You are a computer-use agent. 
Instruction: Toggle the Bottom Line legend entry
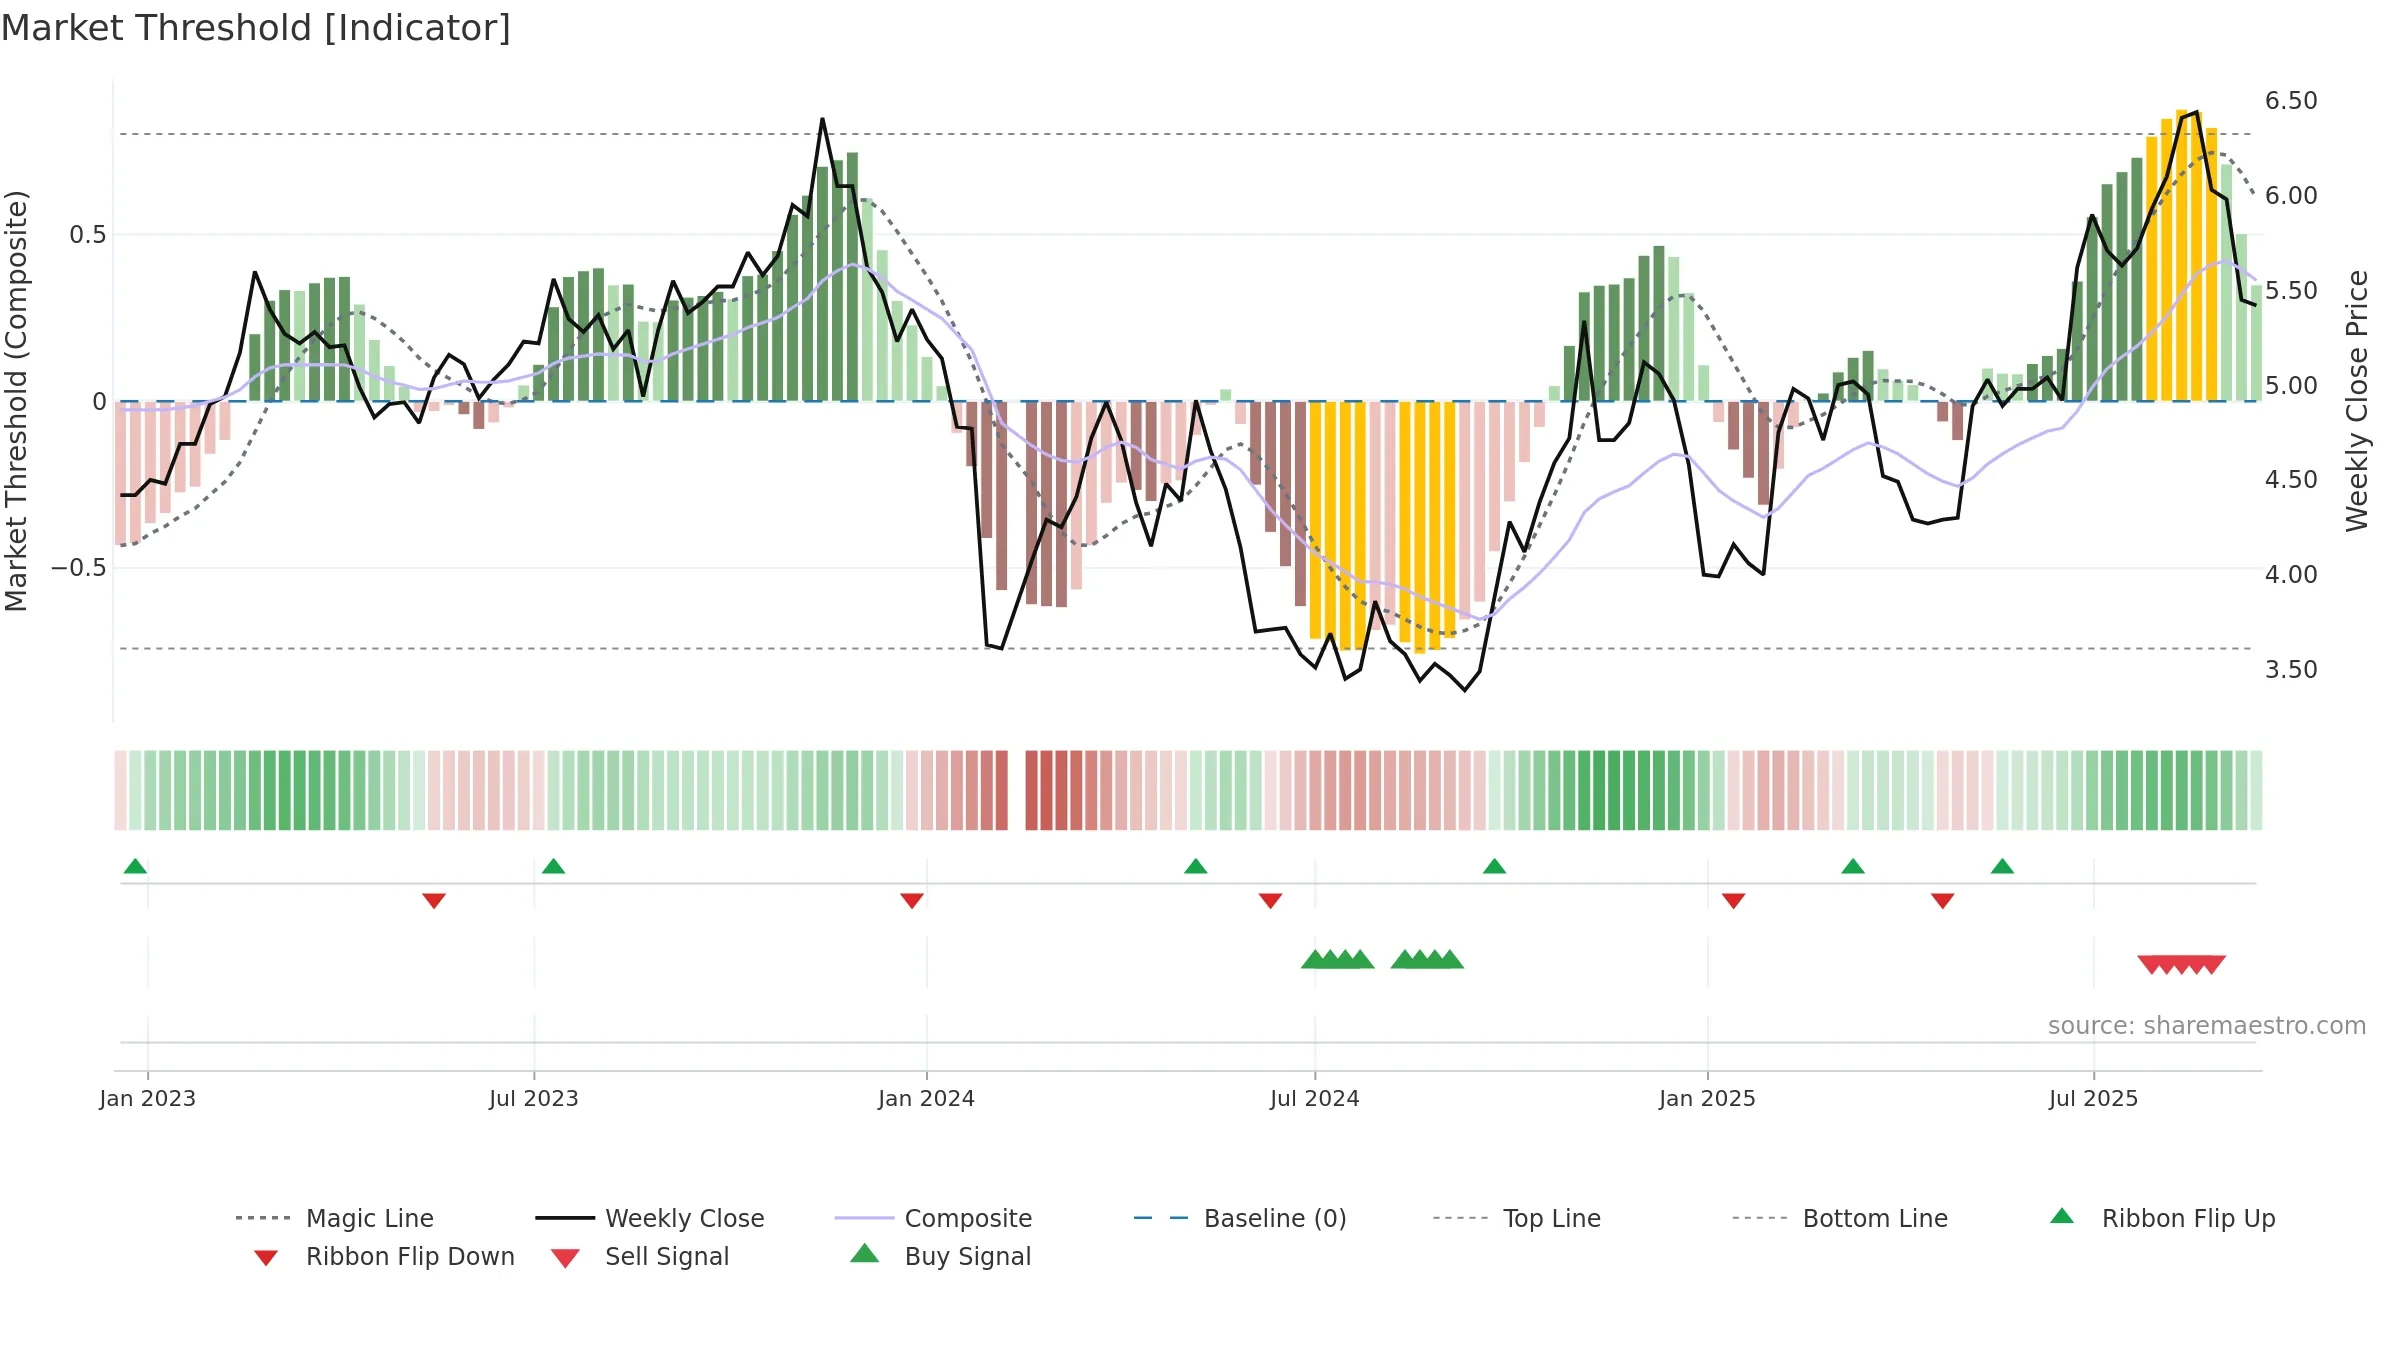[x=1840, y=1218]
